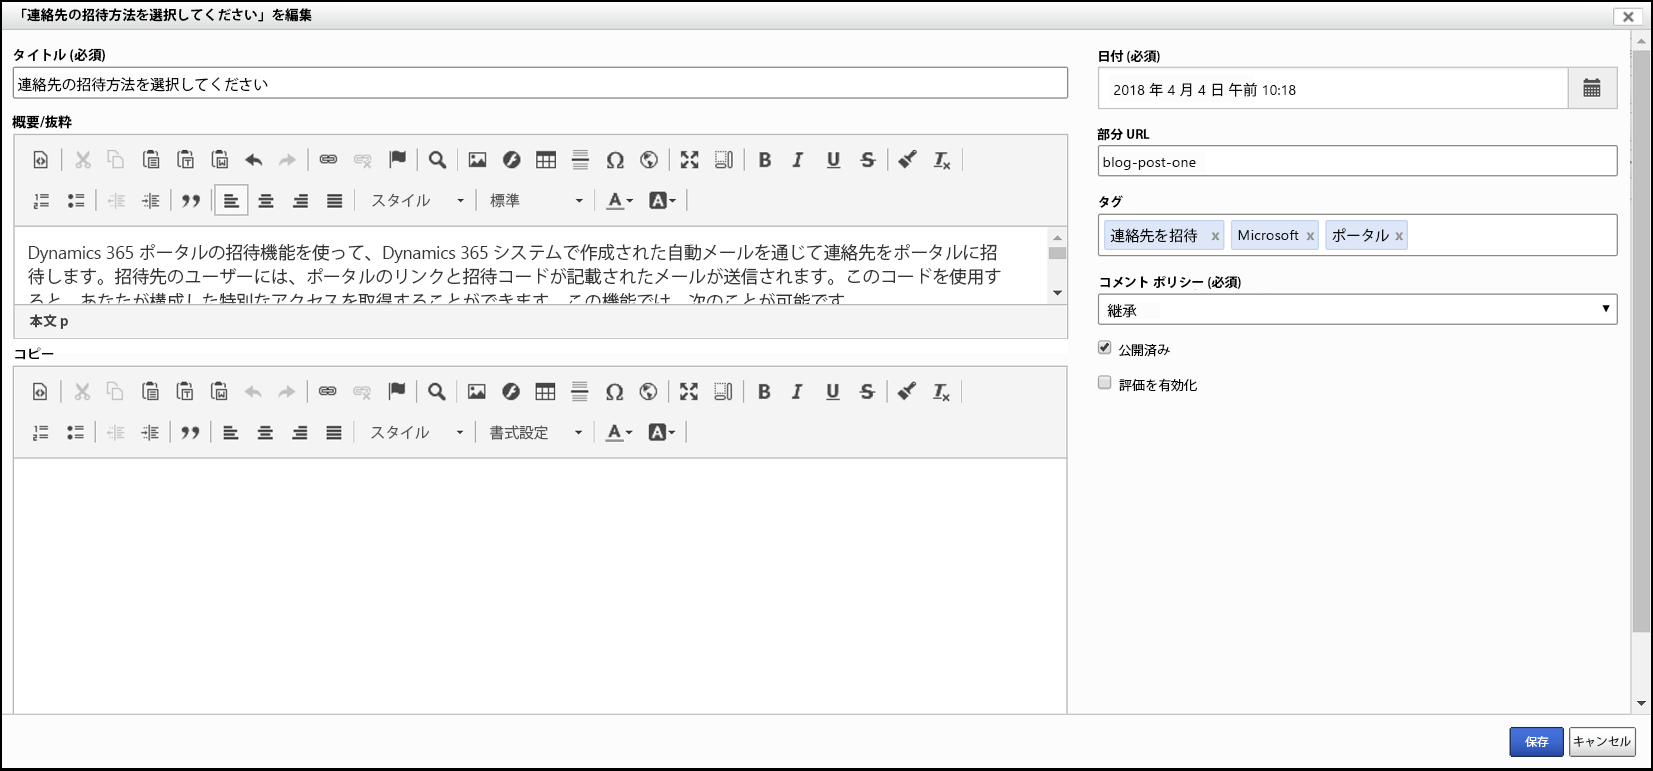
Task: Click the empty copy editor text area
Action: 540,586
